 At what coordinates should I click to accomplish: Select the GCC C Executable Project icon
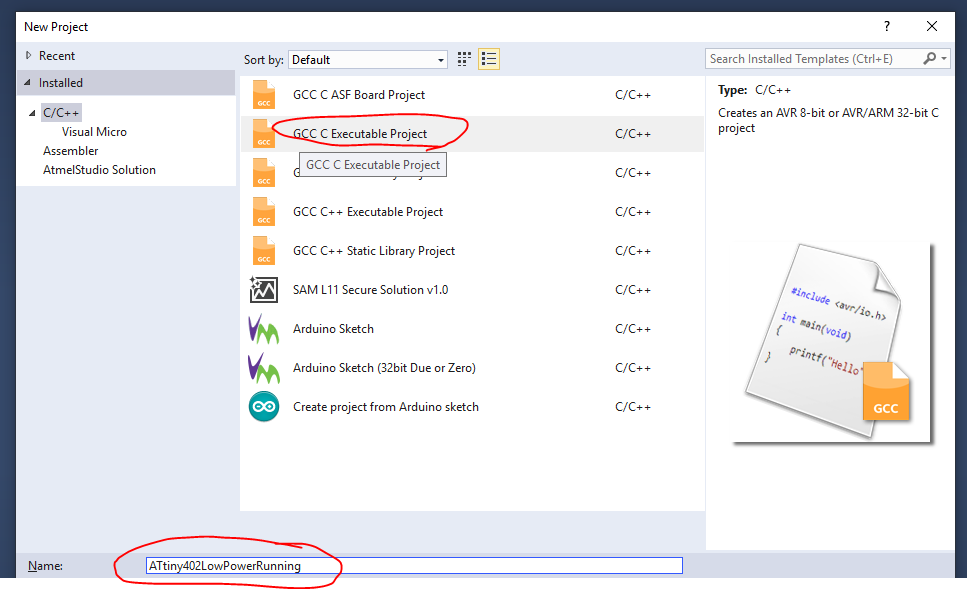(264, 134)
